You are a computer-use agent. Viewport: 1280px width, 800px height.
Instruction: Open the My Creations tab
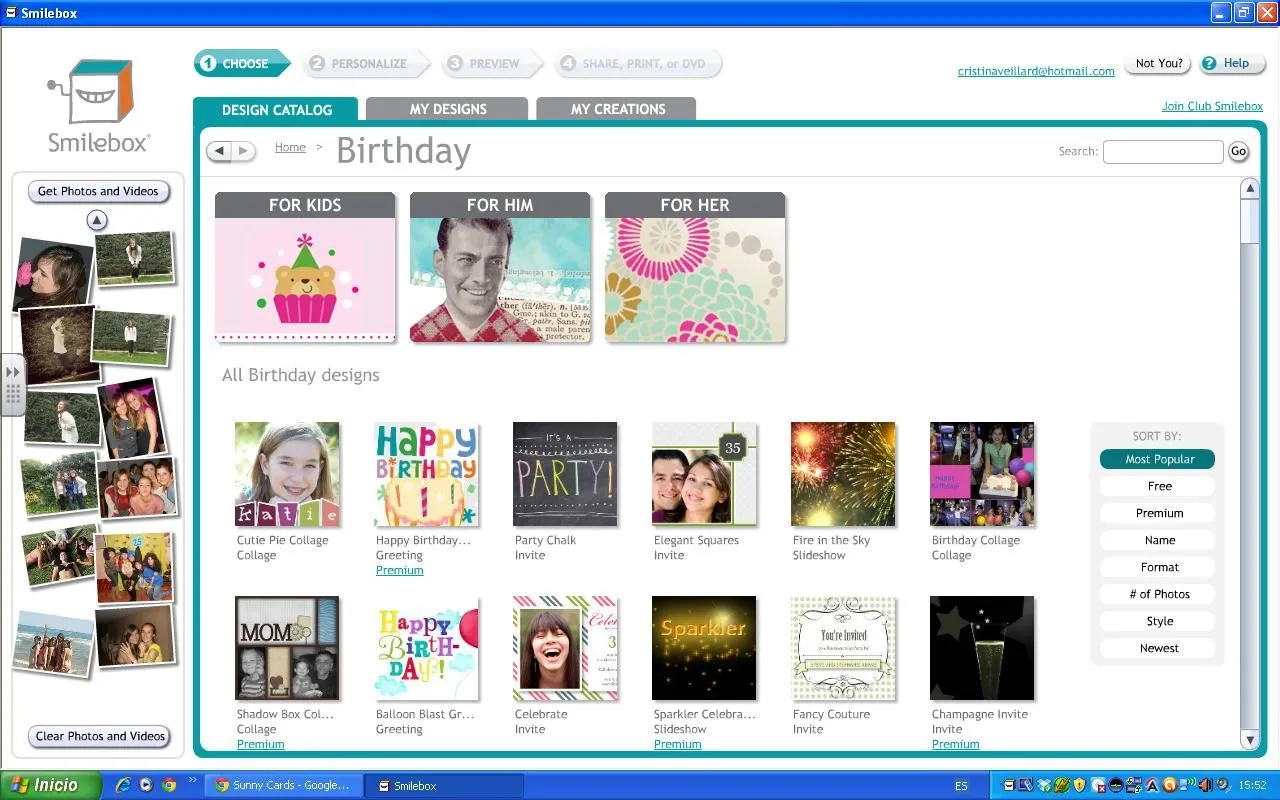(x=617, y=109)
